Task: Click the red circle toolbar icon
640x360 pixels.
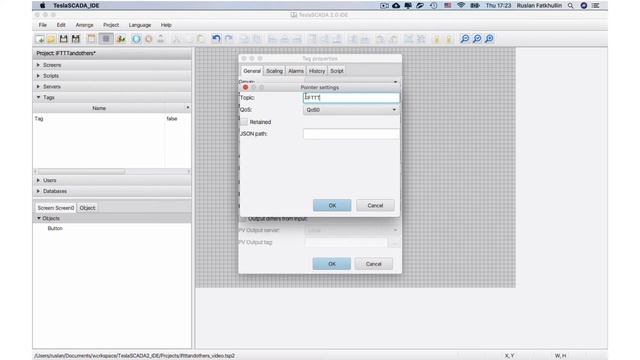Action: 149,39
